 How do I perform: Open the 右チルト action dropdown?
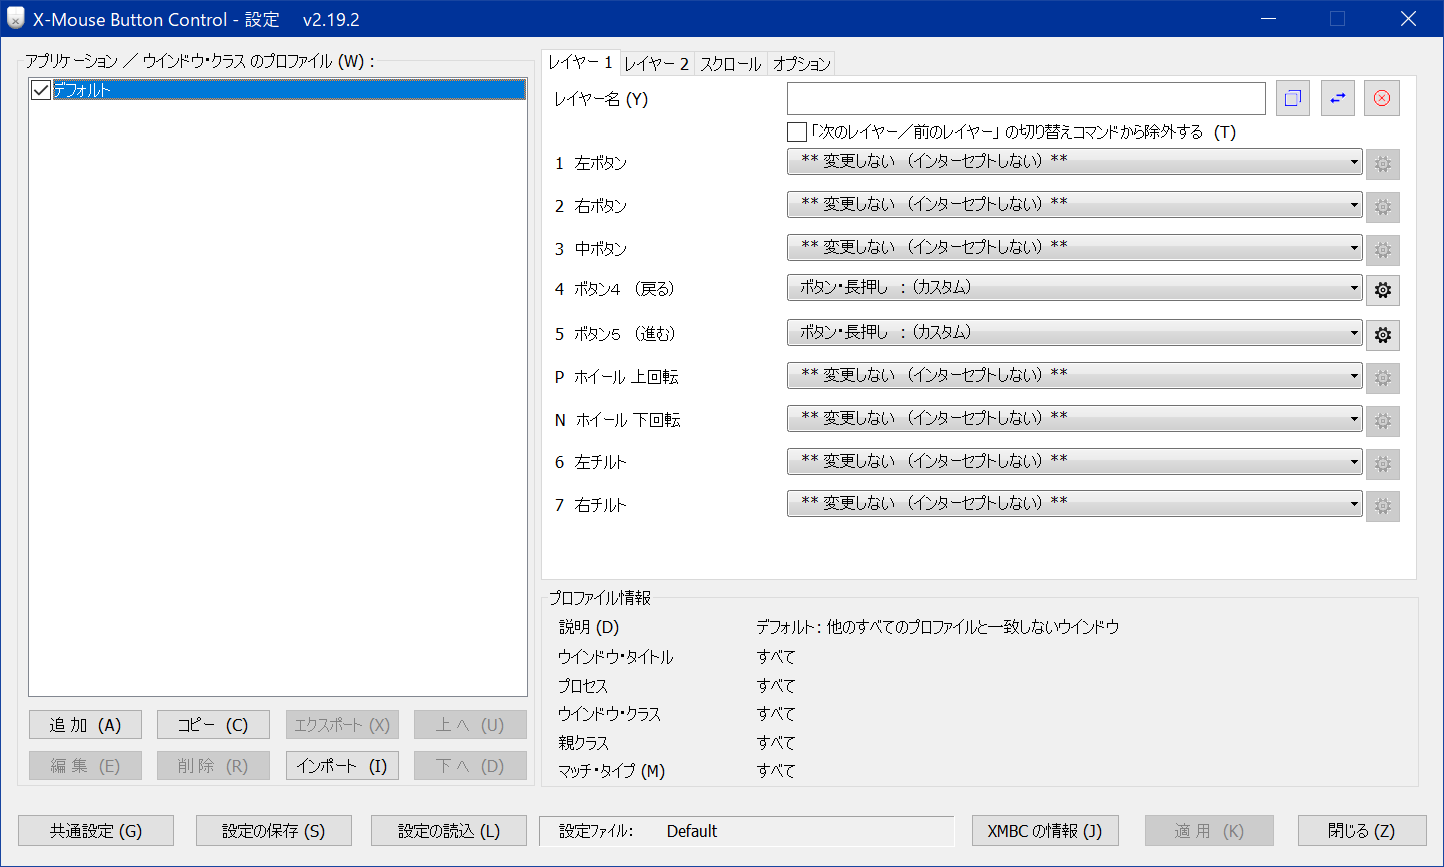pyautogui.click(x=1075, y=503)
